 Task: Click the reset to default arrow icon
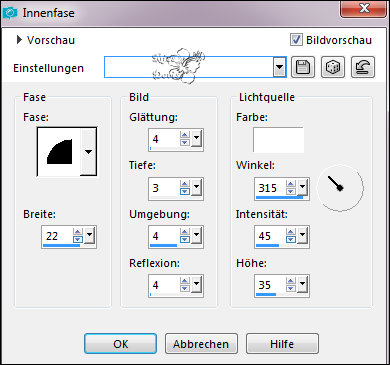[363, 67]
